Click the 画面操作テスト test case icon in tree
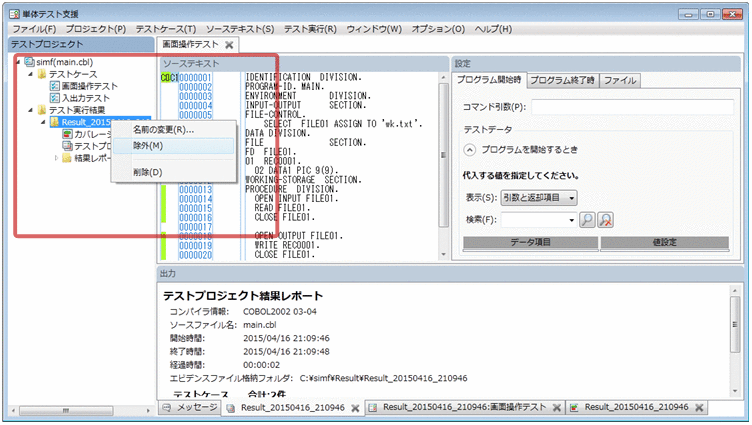The width and height of the screenshot is (752, 425). [x=55, y=86]
